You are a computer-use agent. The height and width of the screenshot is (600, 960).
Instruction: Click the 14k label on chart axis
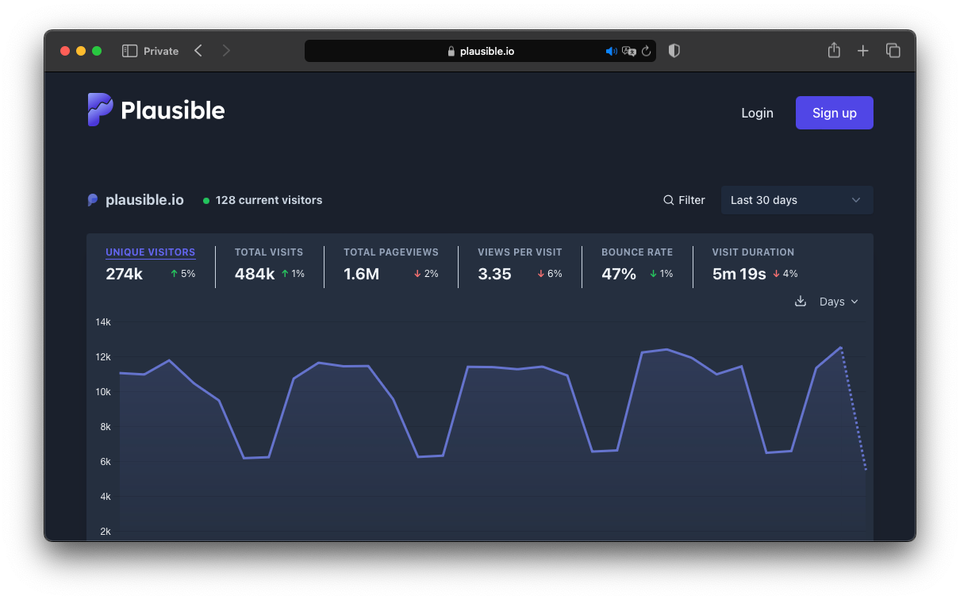pyautogui.click(x=103, y=322)
